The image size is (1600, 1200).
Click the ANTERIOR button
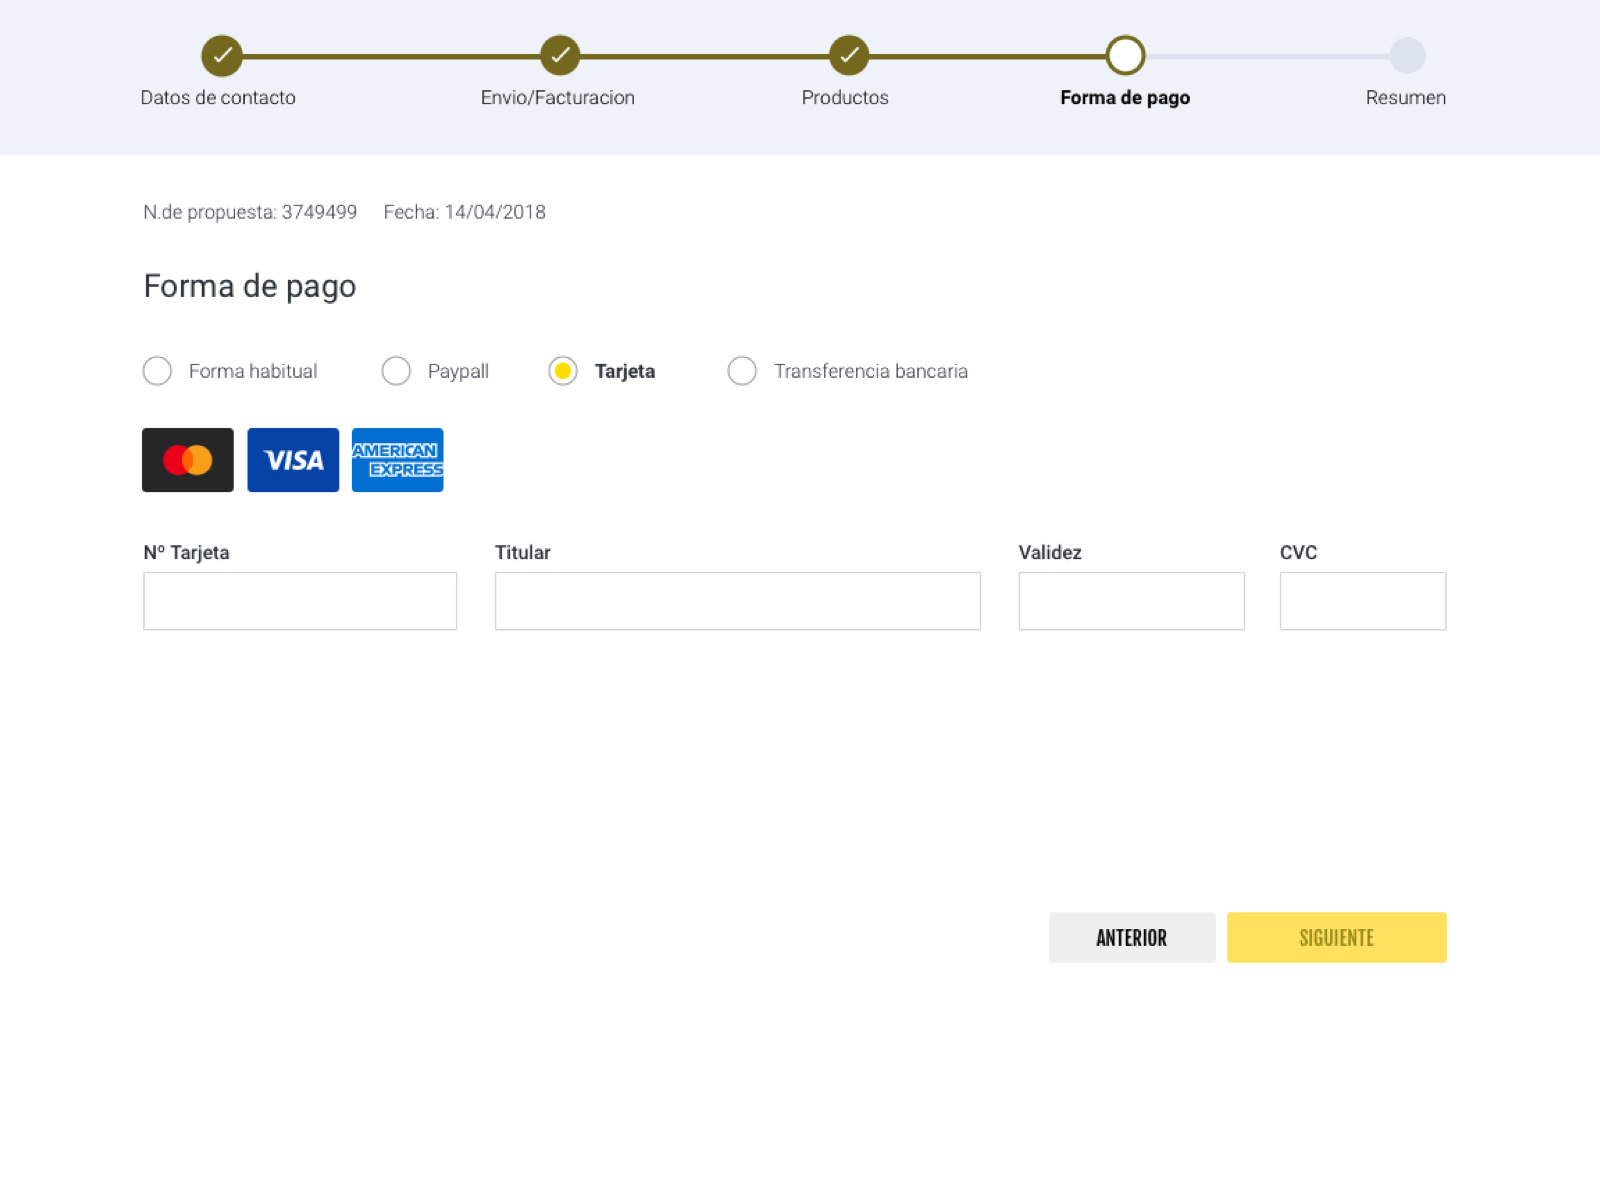[1131, 937]
